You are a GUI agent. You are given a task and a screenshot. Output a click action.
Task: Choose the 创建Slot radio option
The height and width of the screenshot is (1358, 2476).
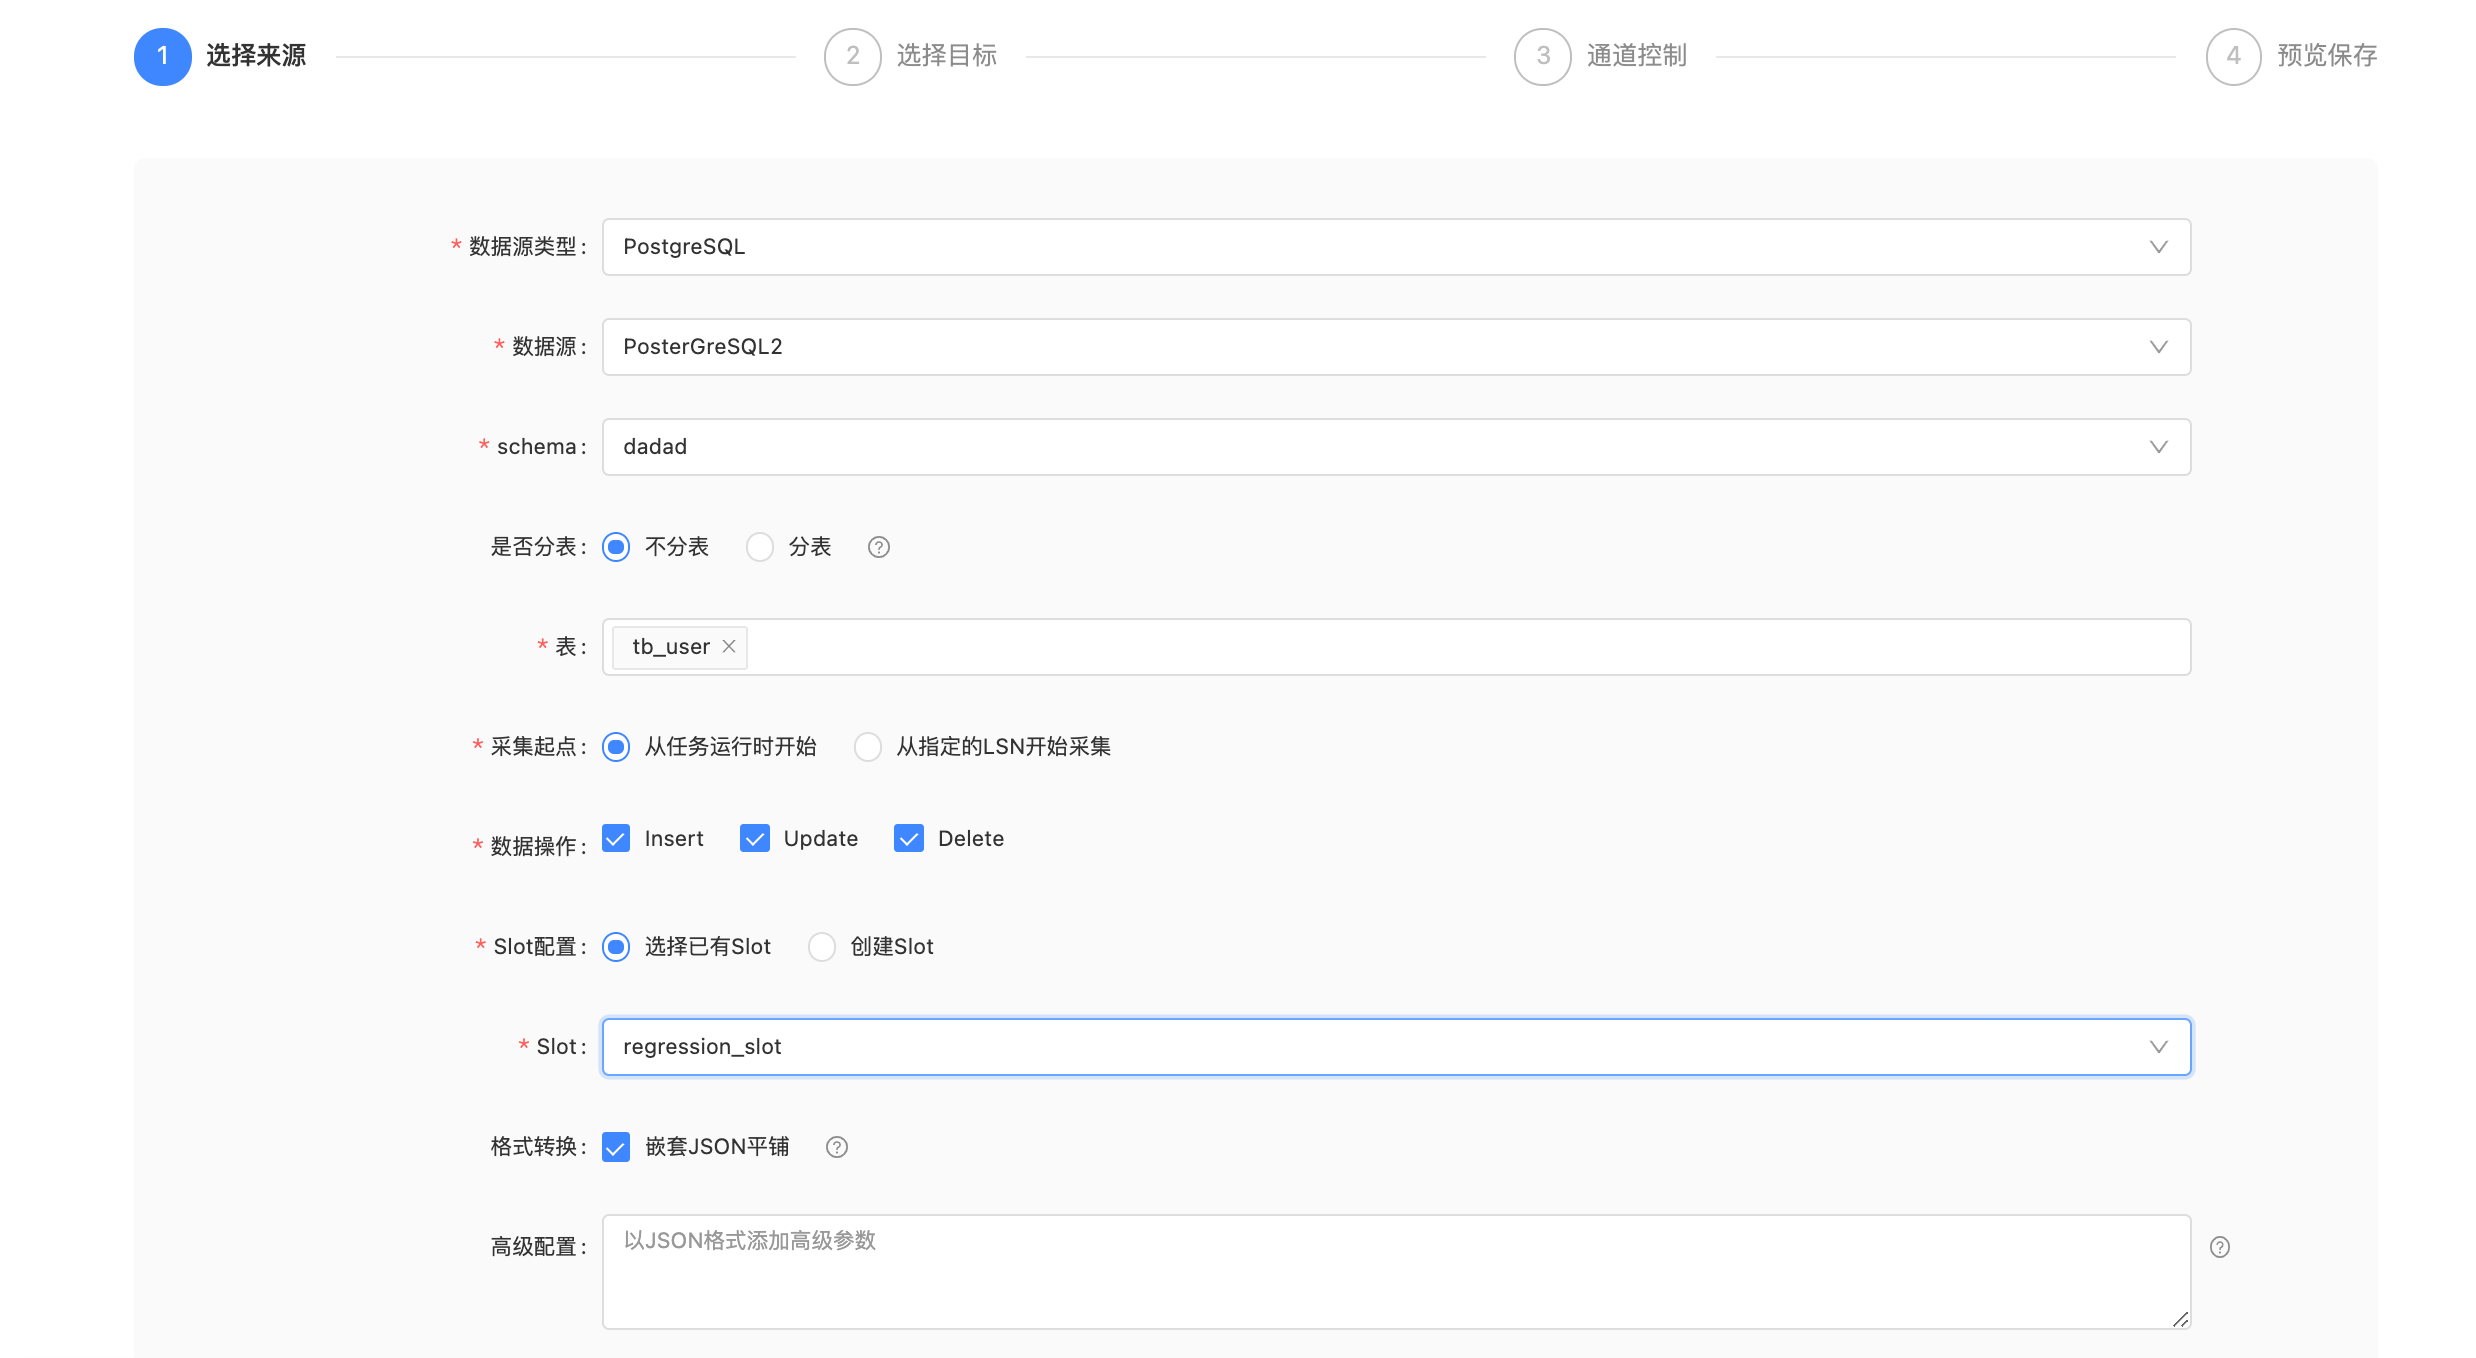point(822,947)
